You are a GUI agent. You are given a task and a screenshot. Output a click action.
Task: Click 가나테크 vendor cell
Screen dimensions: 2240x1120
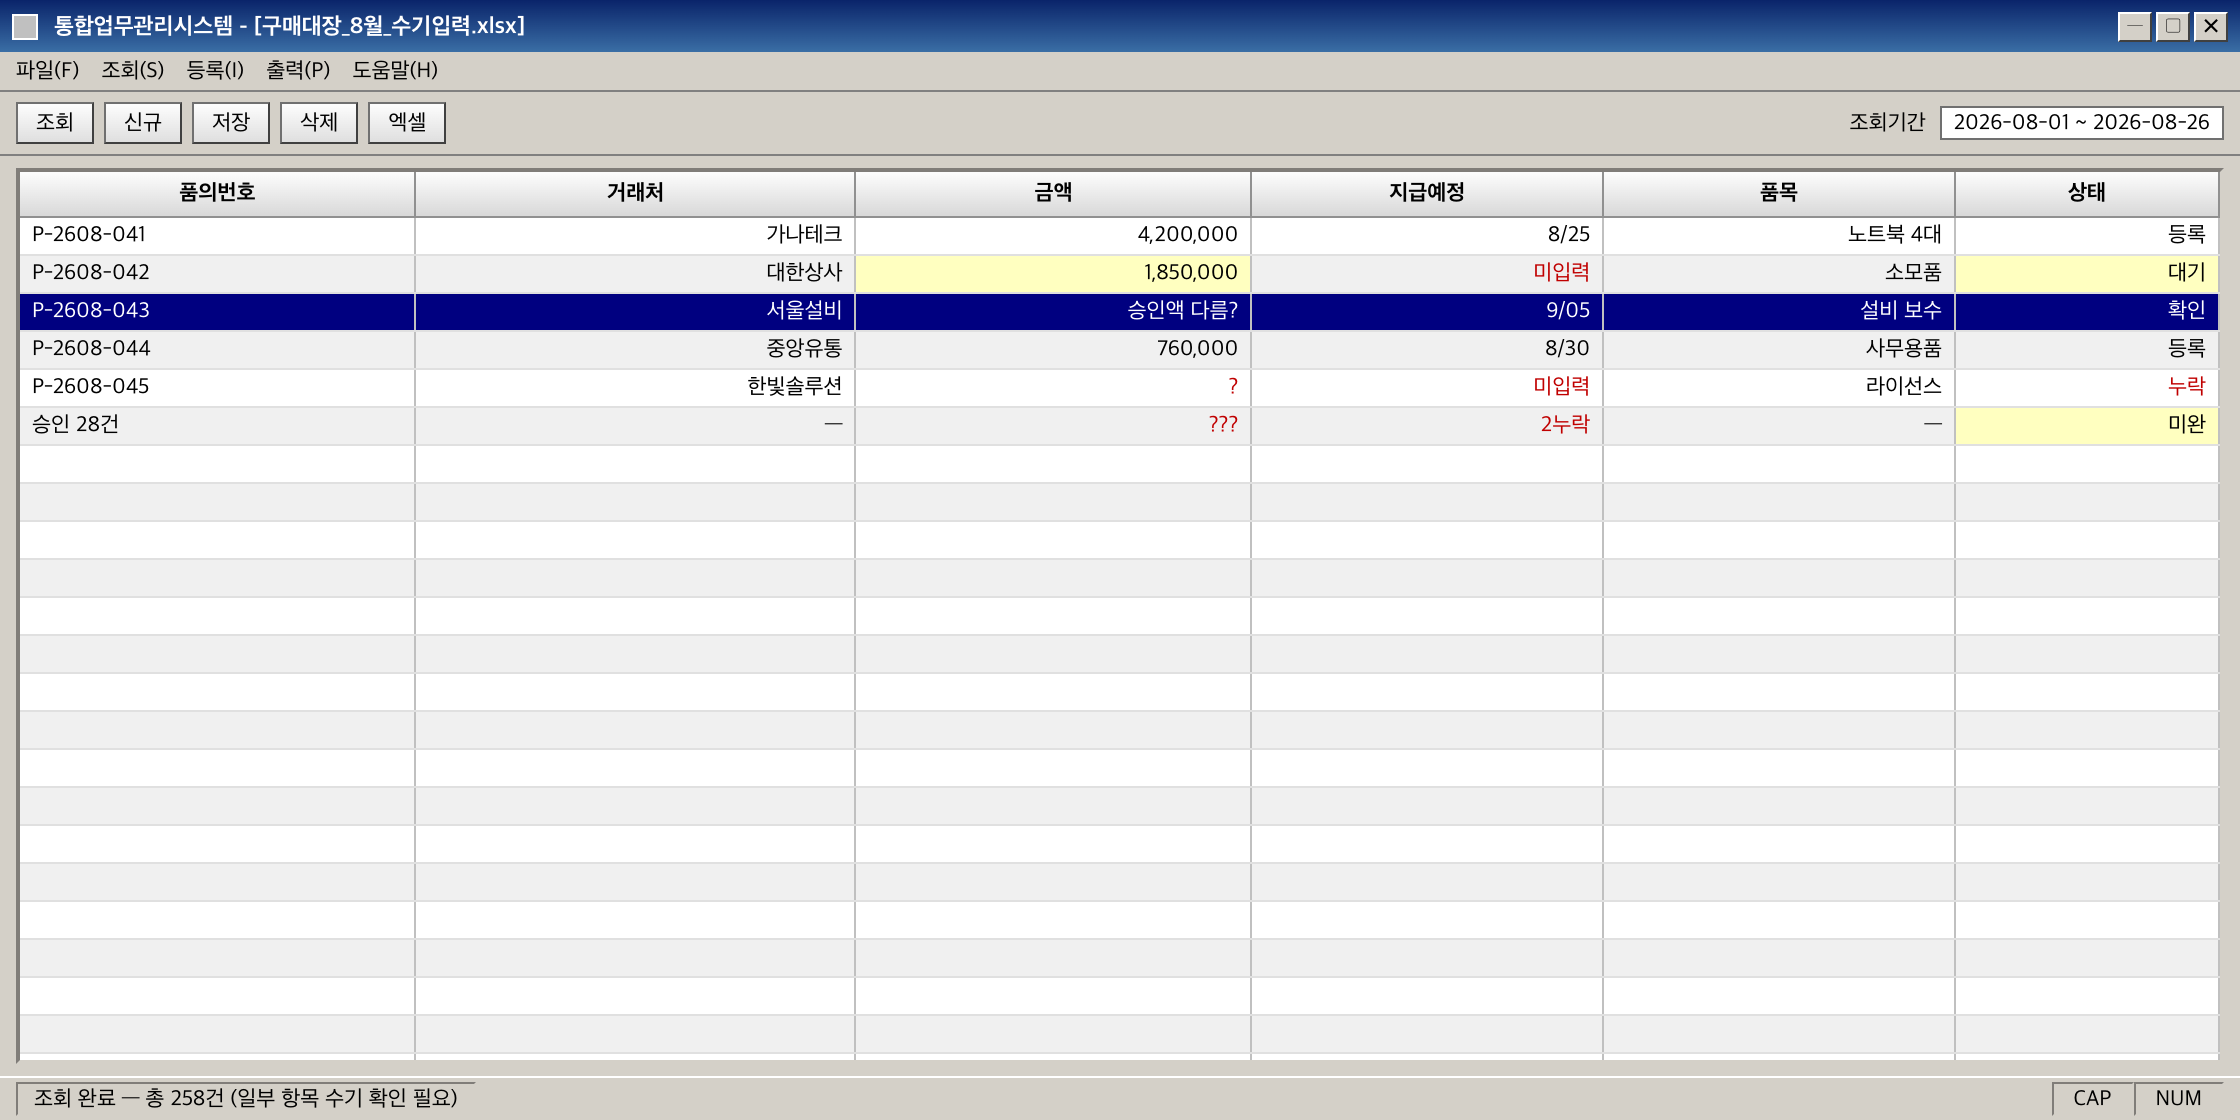(x=635, y=235)
